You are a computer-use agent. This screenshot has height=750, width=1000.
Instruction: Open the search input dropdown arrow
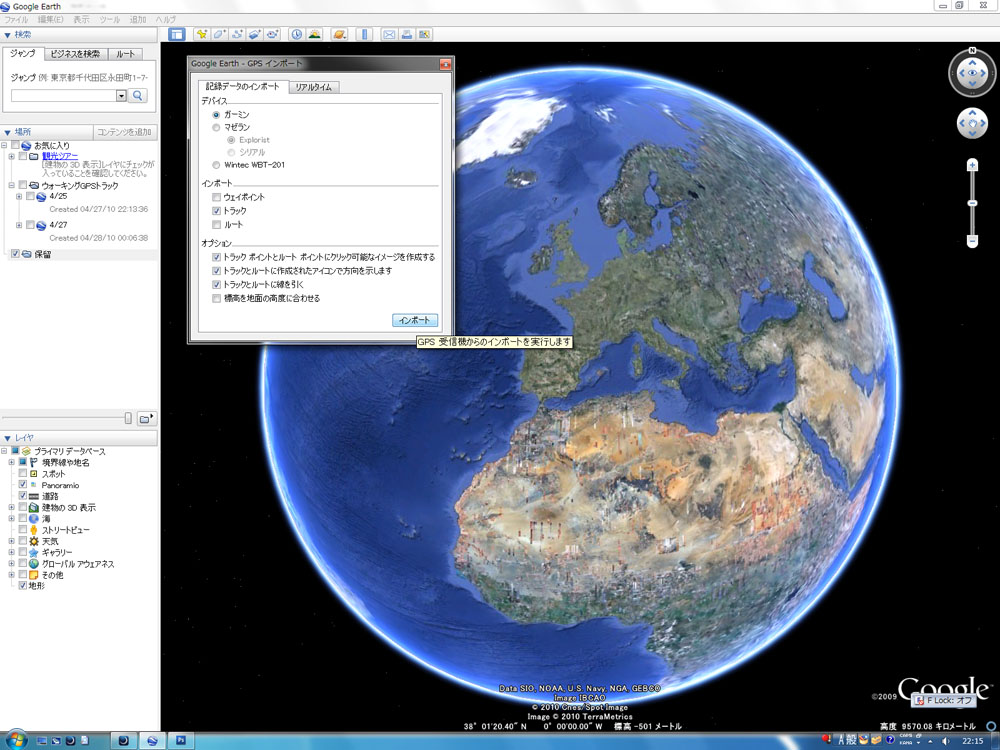click(121, 96)
